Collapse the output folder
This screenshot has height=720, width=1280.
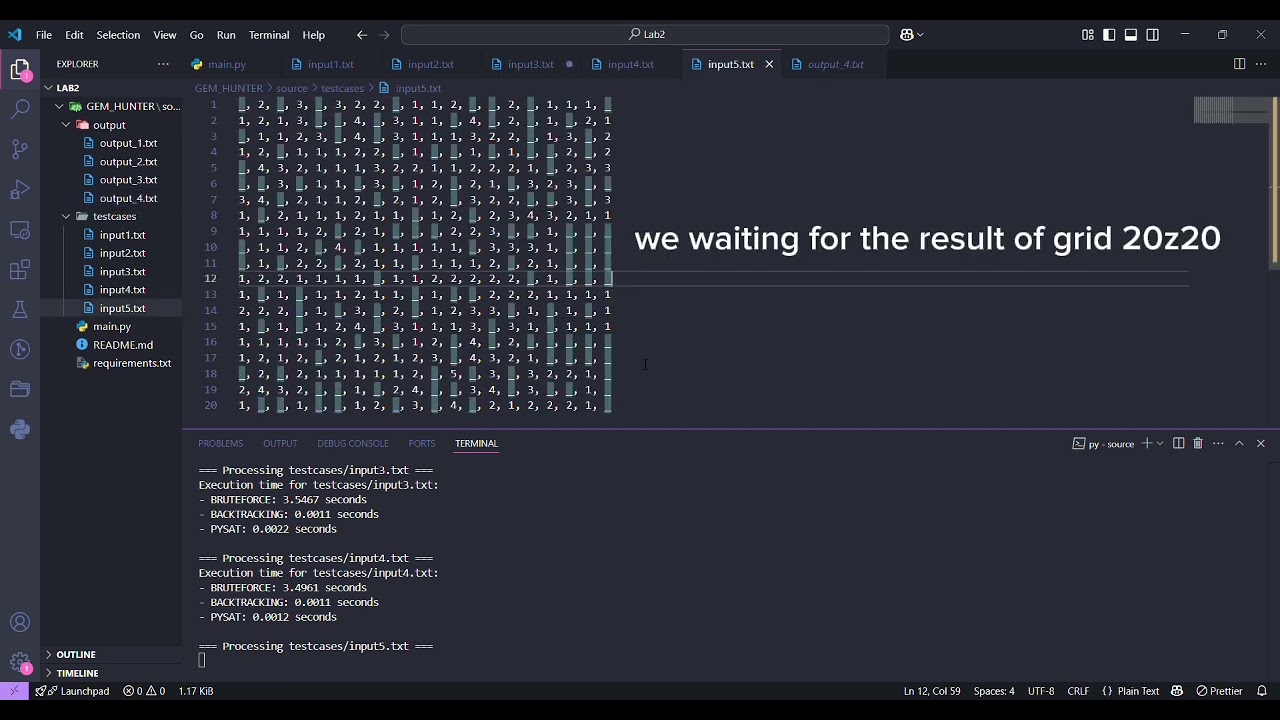[110, 125]
